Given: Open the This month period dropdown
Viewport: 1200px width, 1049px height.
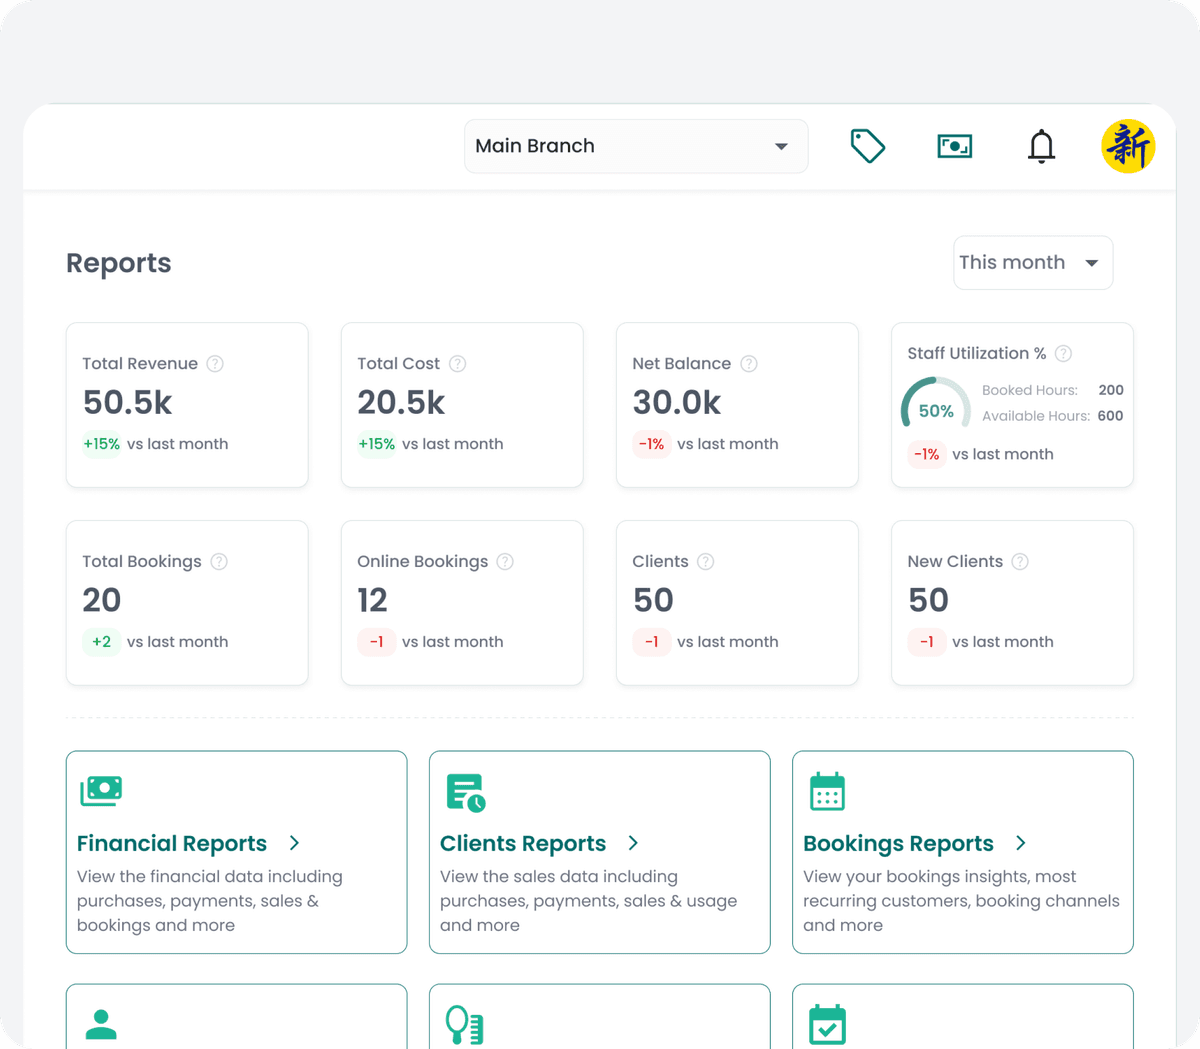Looking at the screenshot, I should 1032,262.
